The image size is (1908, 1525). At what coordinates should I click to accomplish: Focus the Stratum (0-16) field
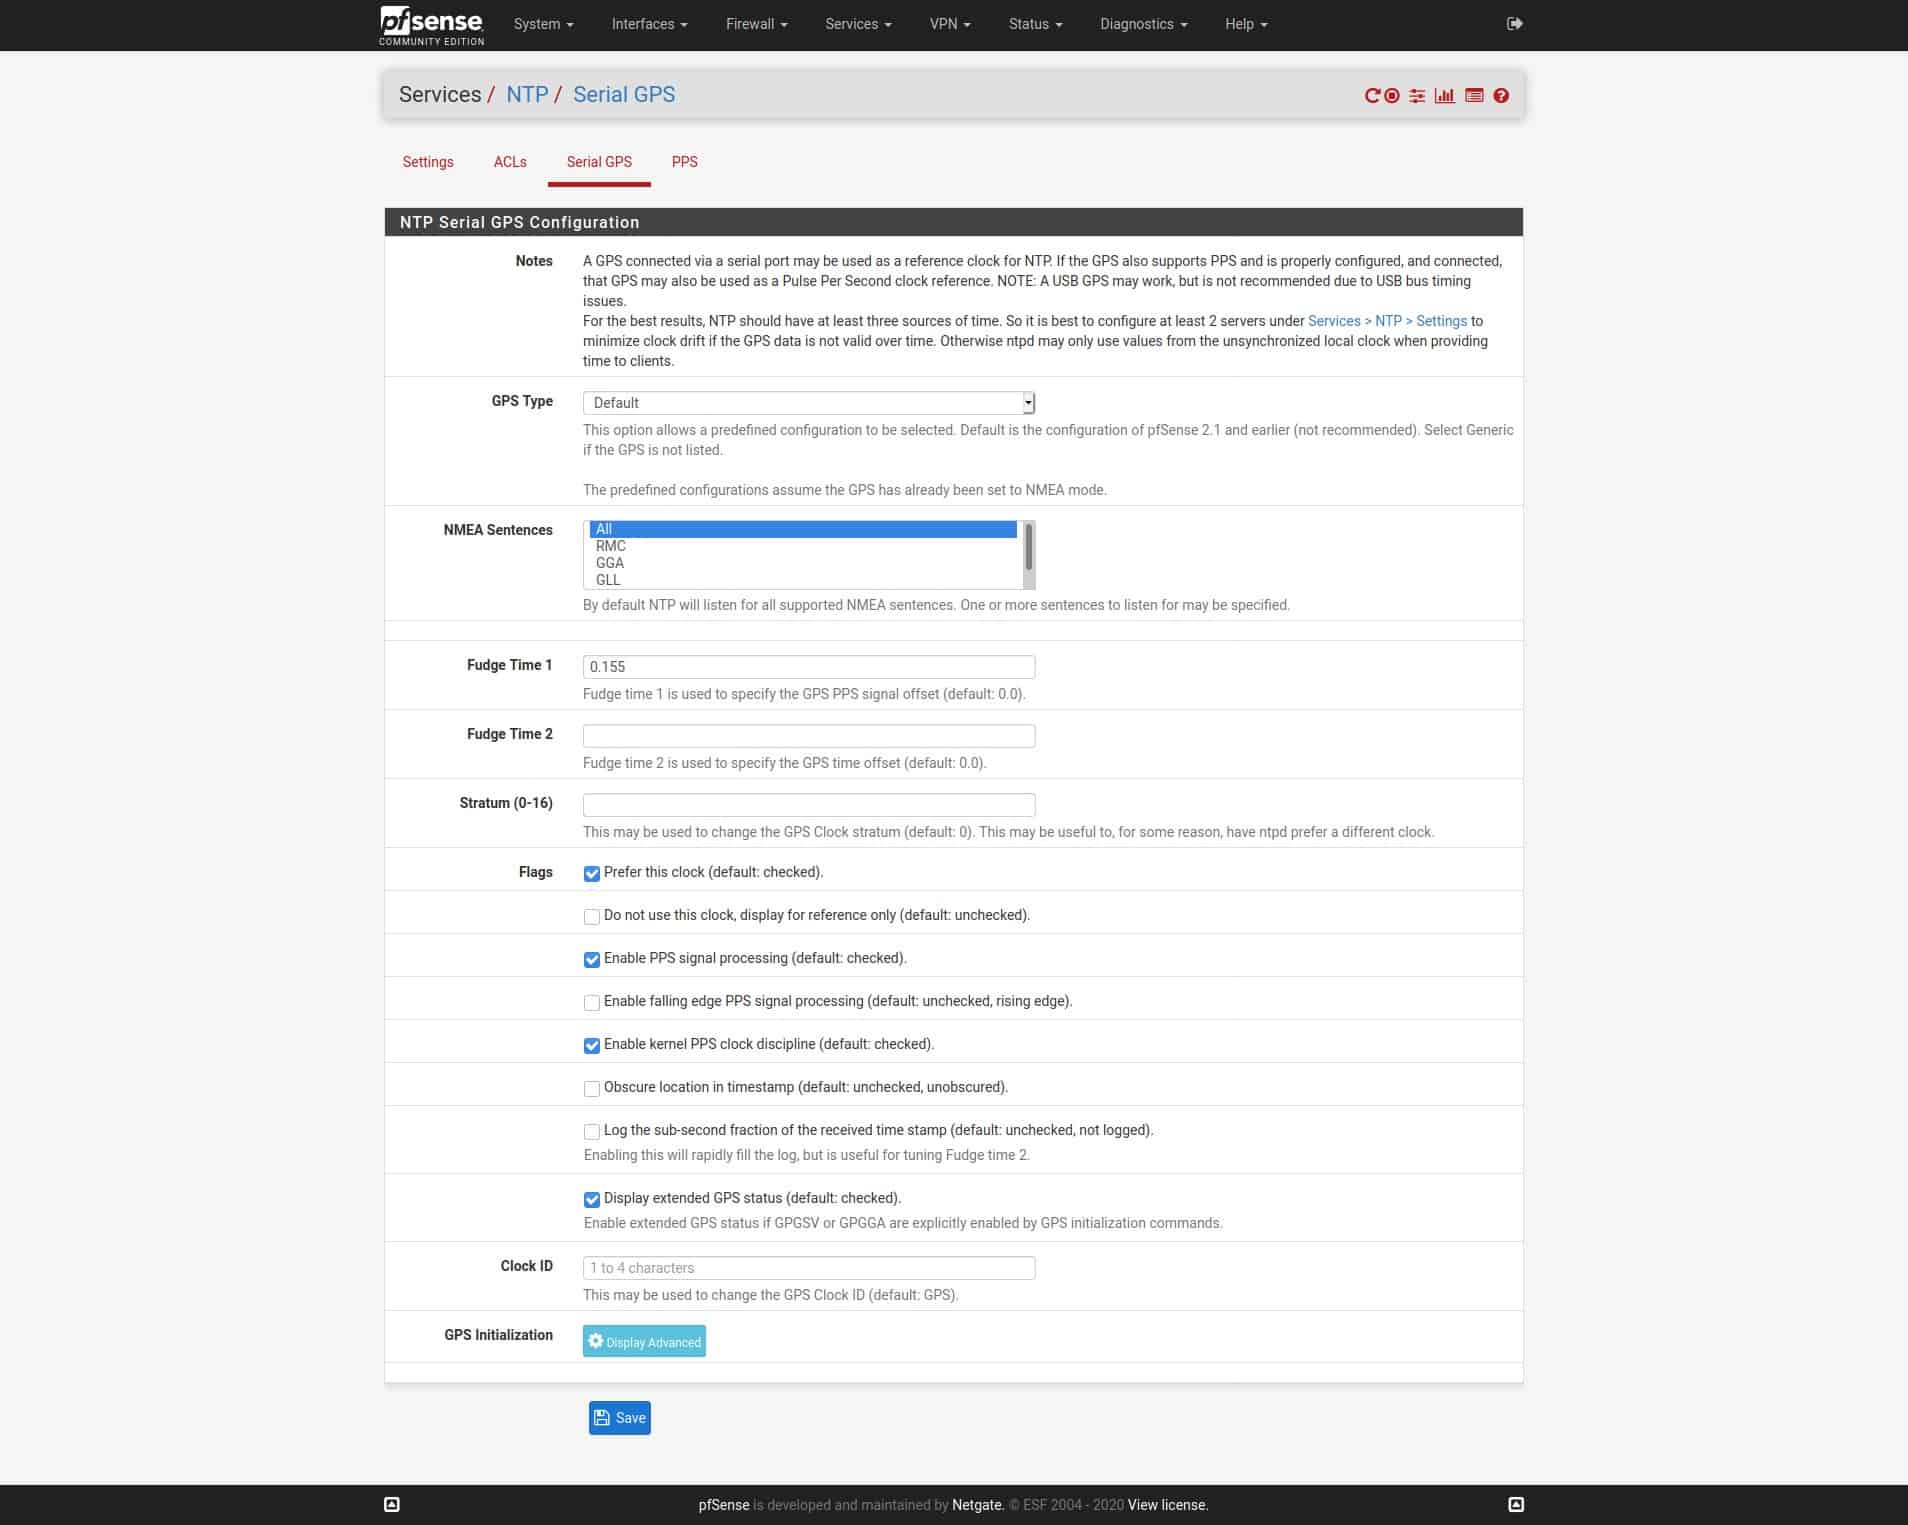point(809,805)
